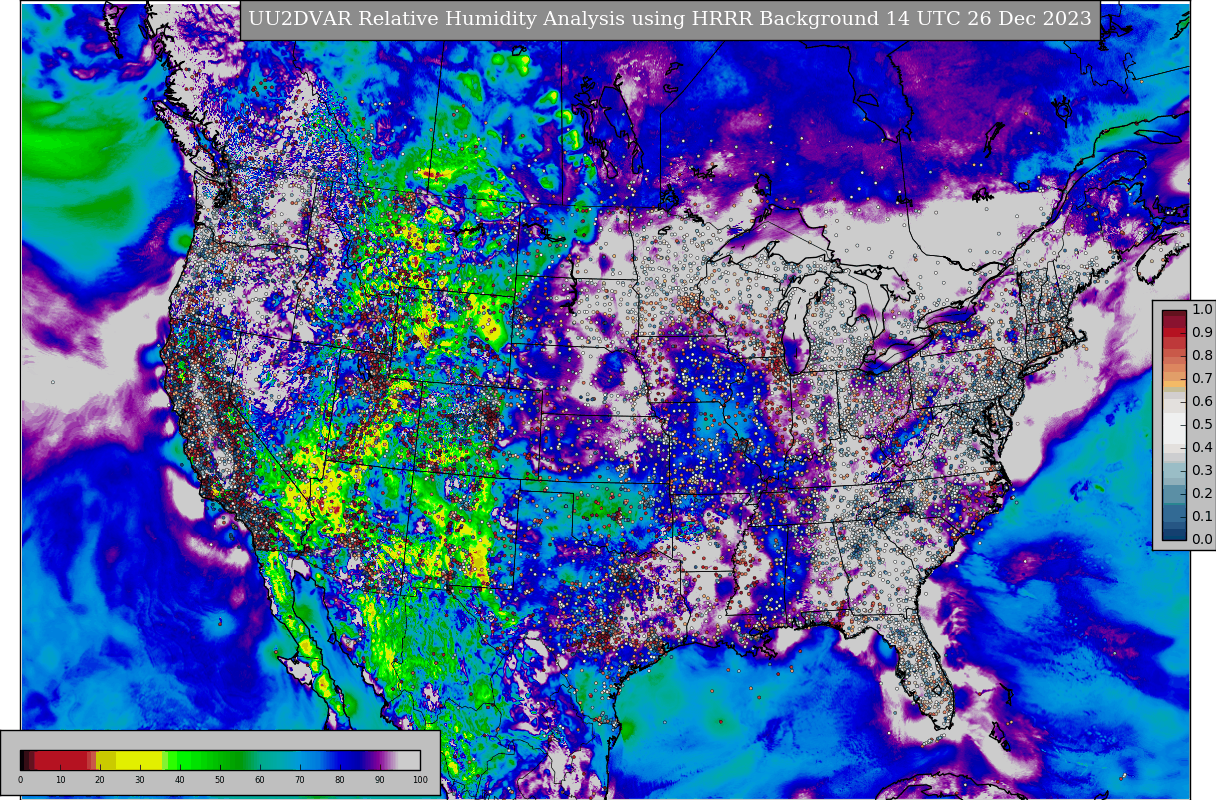Pick the red segment of the humidity colorbar
This screenshot has width=1216, height=800.
(x=60, y=760)
